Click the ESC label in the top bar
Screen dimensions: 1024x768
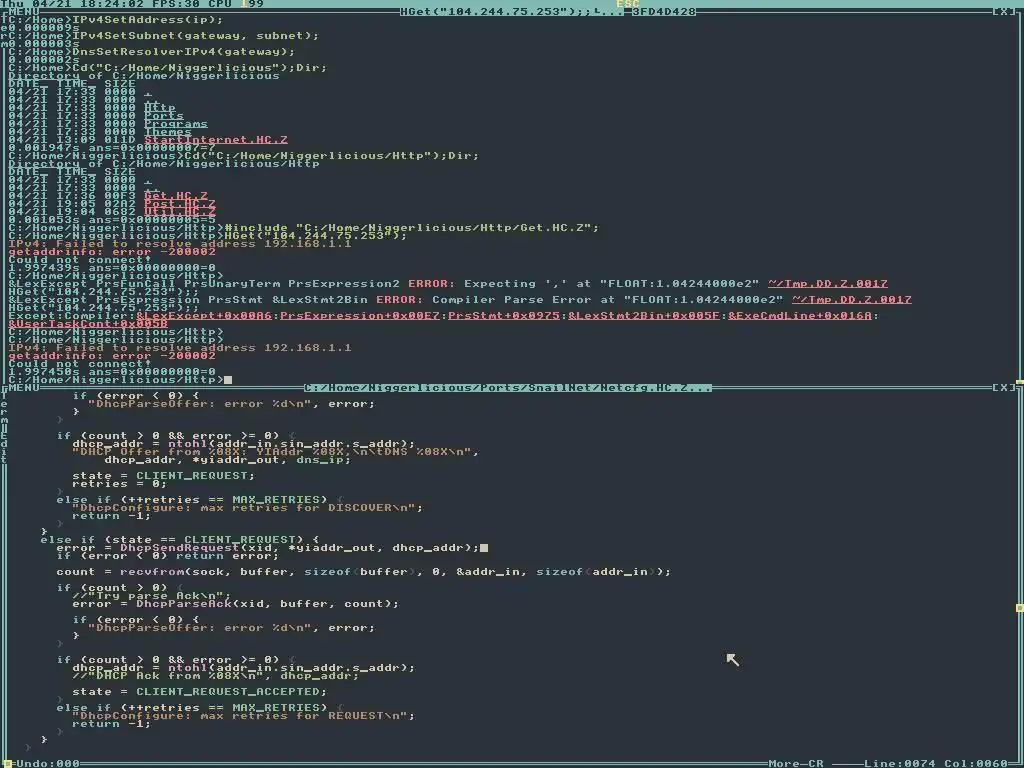coord(628,4)
